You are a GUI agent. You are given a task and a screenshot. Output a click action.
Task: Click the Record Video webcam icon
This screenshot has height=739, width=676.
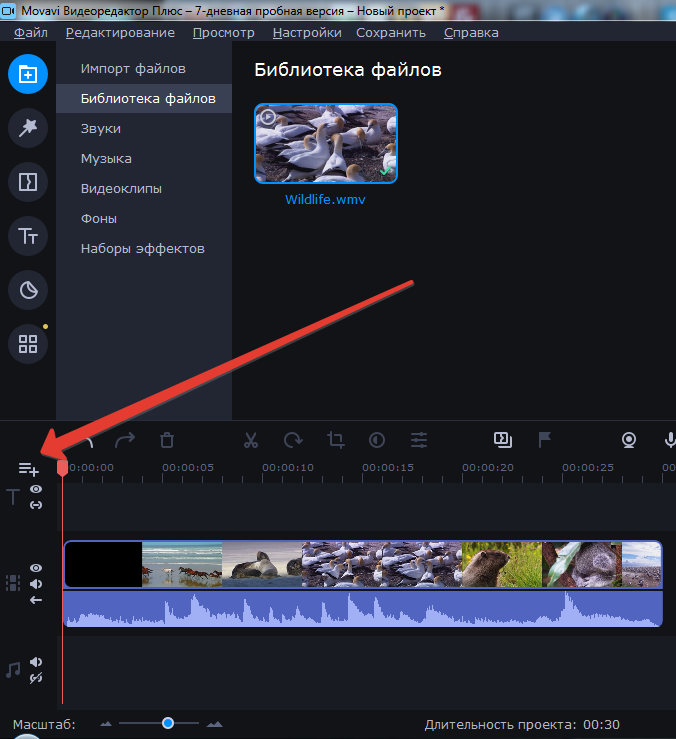pos(629,440)
